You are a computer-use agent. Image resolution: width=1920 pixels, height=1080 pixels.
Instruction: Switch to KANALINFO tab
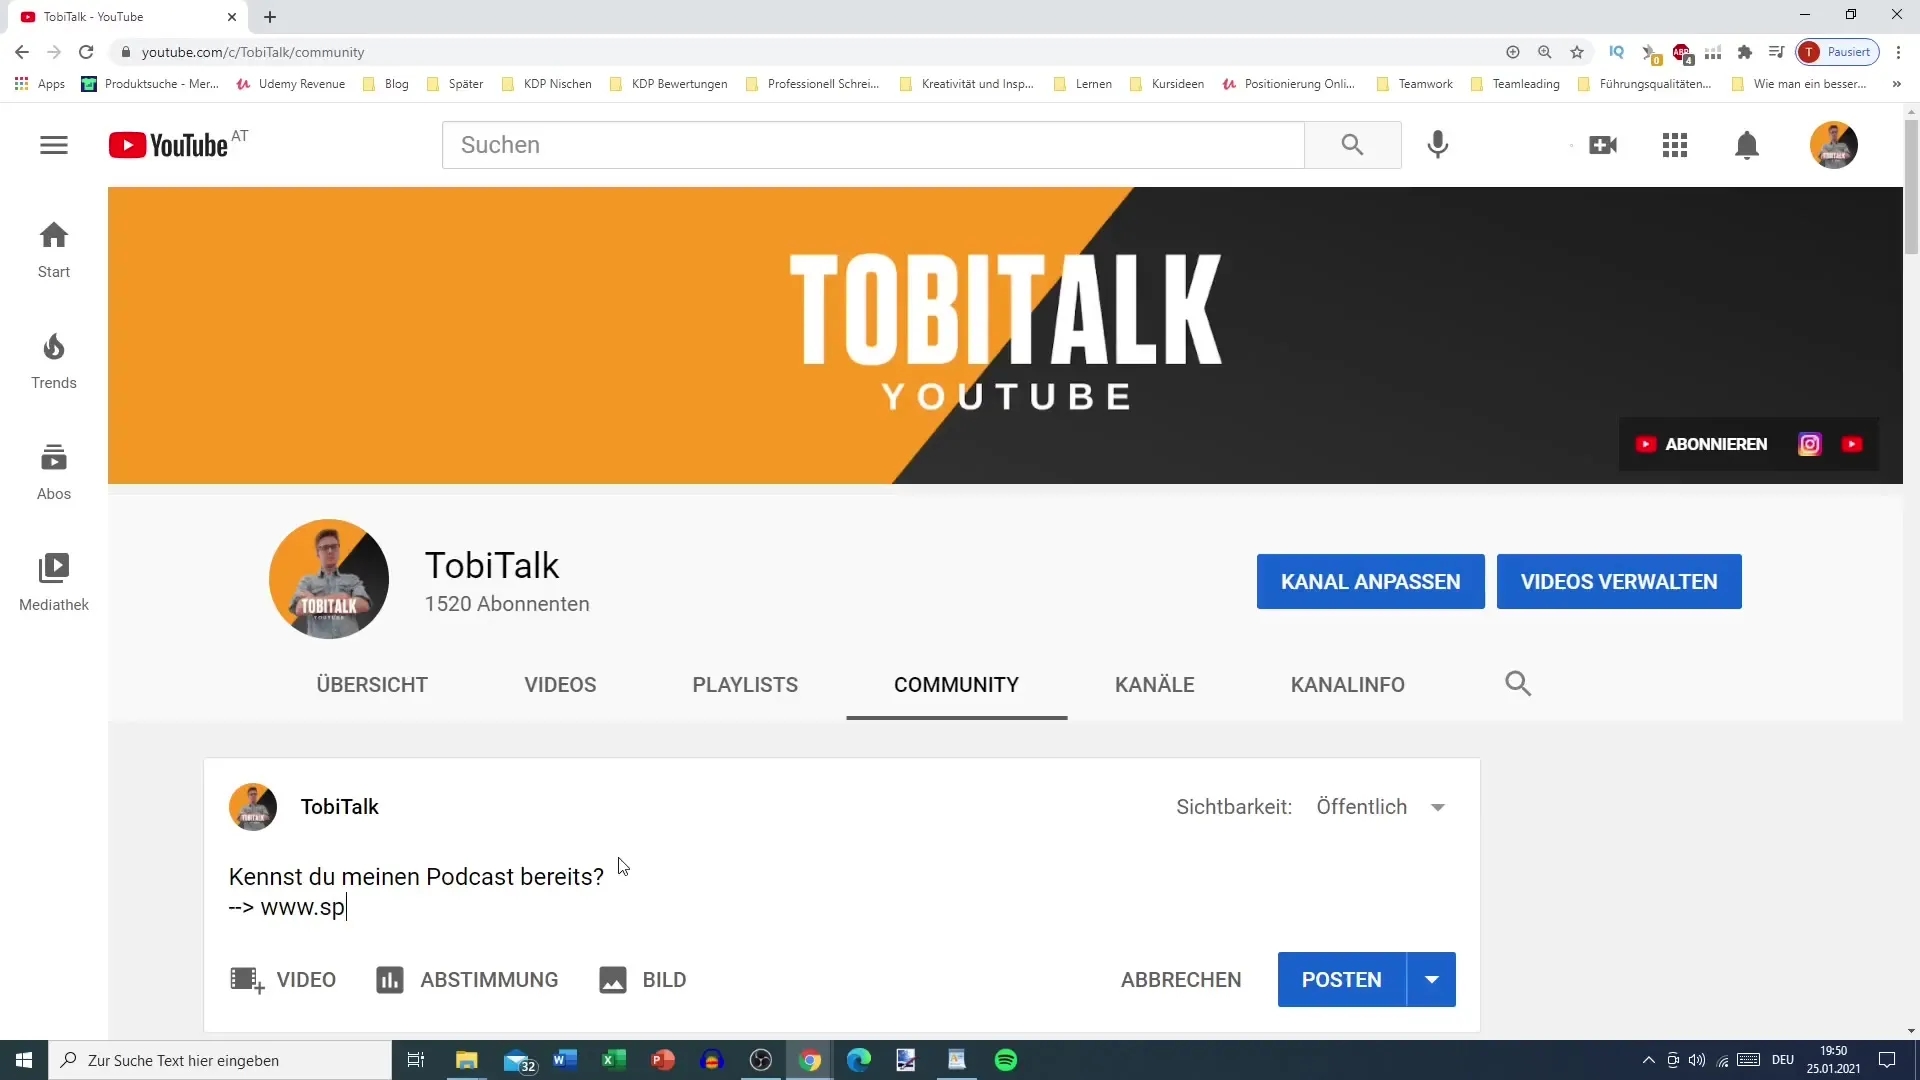pyautogui.click(x=1348, y=685)
